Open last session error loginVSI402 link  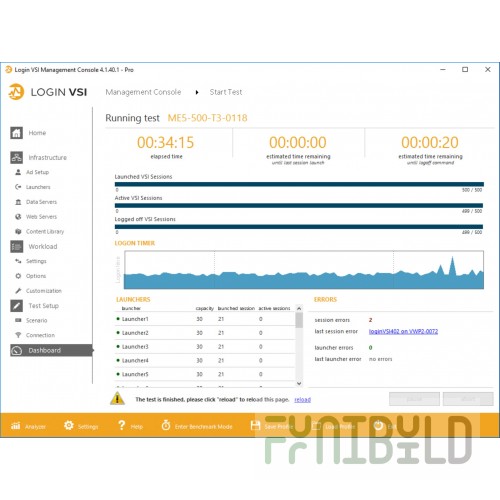tap(403, 331)
